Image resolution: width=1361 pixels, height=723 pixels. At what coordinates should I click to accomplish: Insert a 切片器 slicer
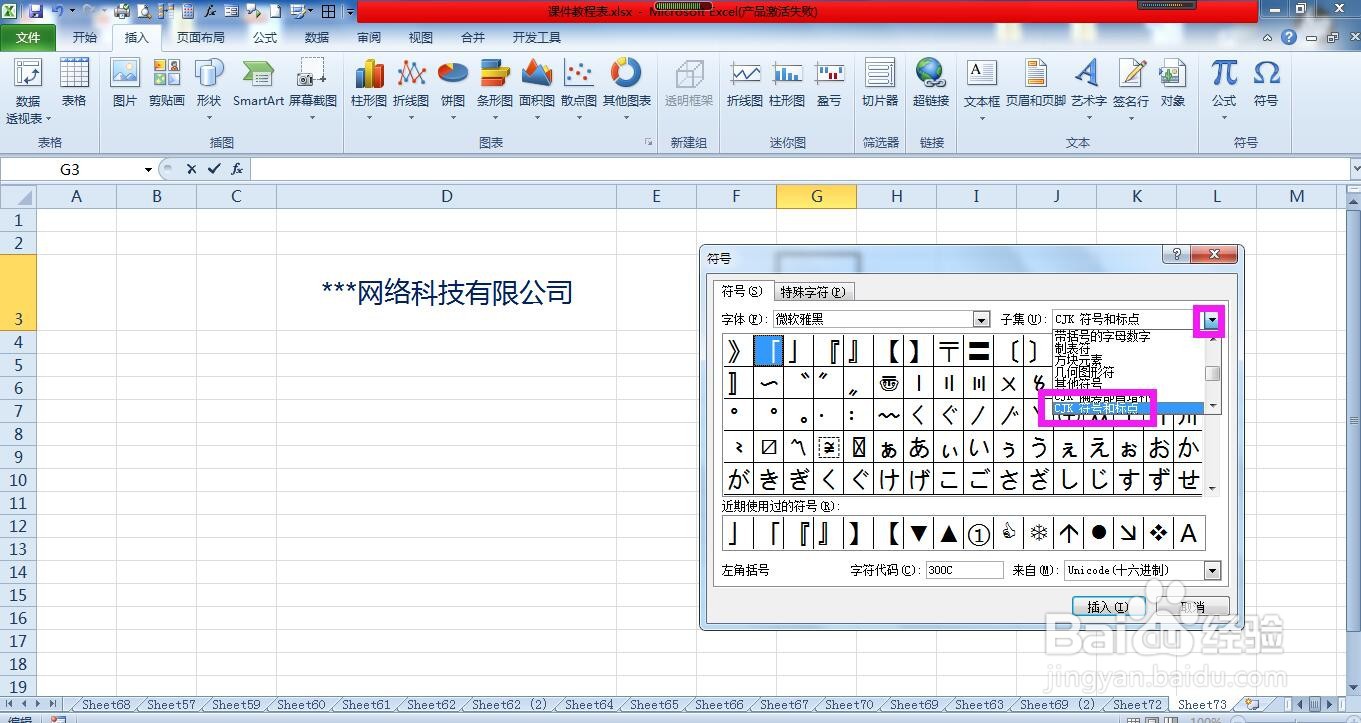click(879, 88)
